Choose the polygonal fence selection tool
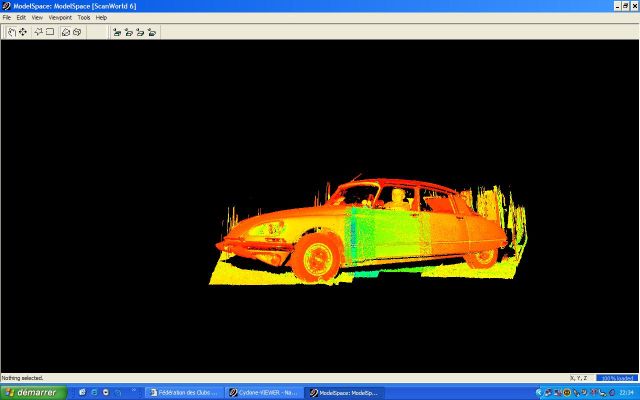The height and width of the screenshot is (400, 640). tap(39, 32)
